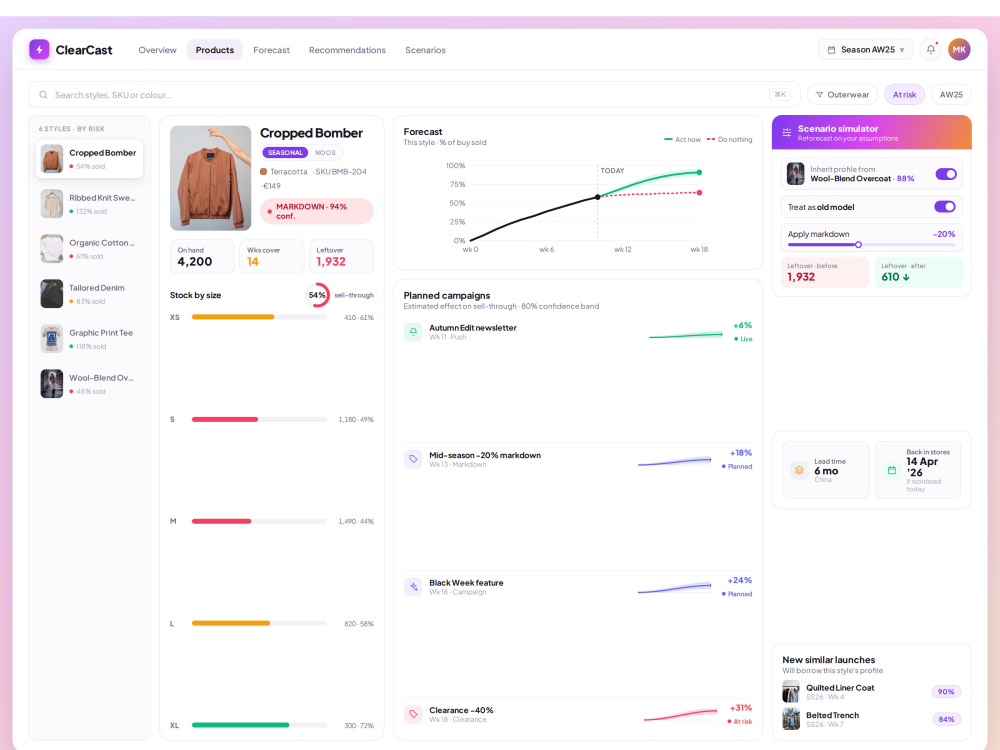Click the search magnifier icon

click(x=43, y=94)
